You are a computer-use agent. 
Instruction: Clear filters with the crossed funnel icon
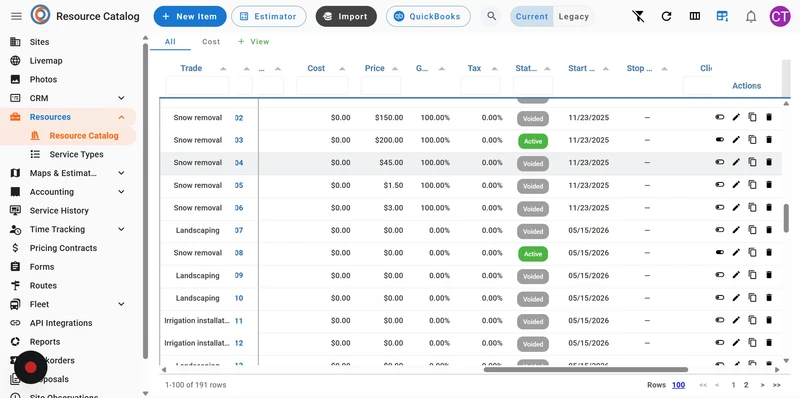coord(638,16)
